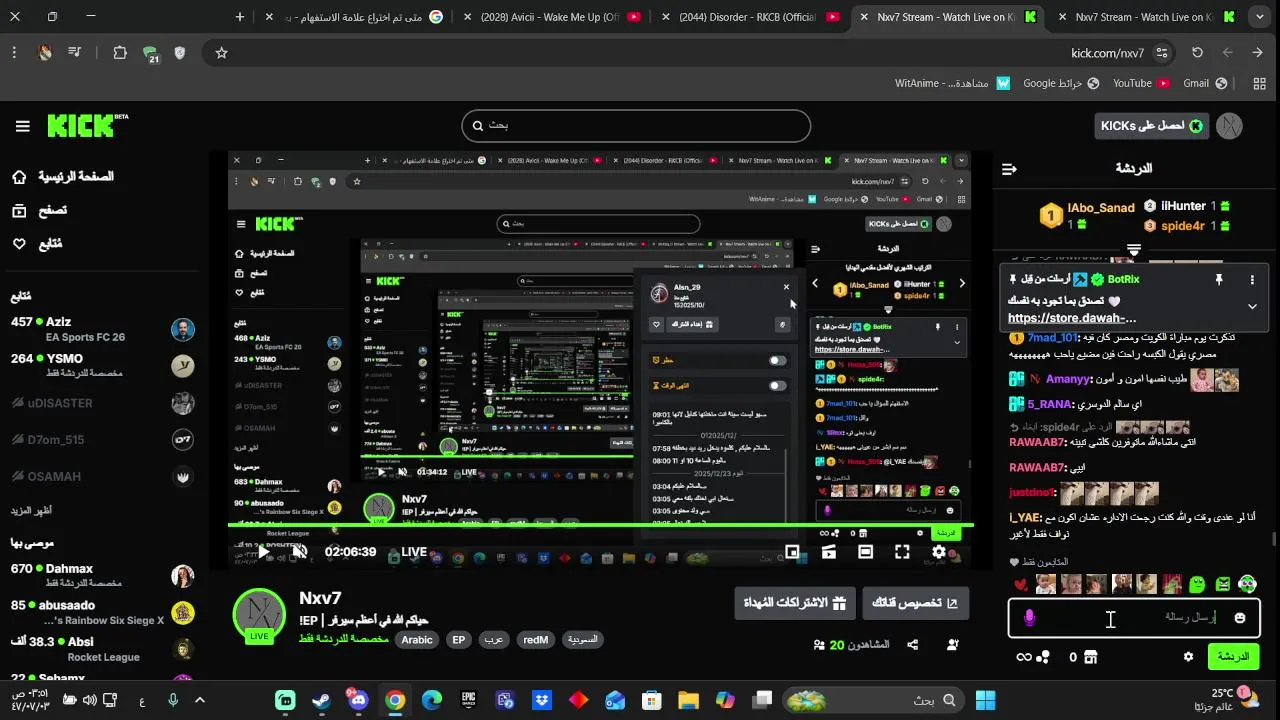The width and height of the screenshot is (1280, 720).
Task: Open the Kick hamburger menu
Action: 22,126
